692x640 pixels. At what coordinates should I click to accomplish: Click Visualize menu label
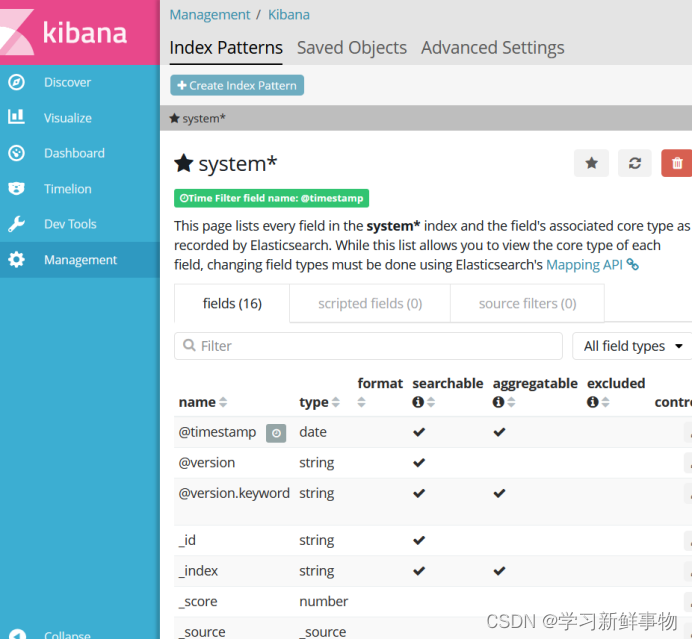pyautogui.click(x=68, y=118)
